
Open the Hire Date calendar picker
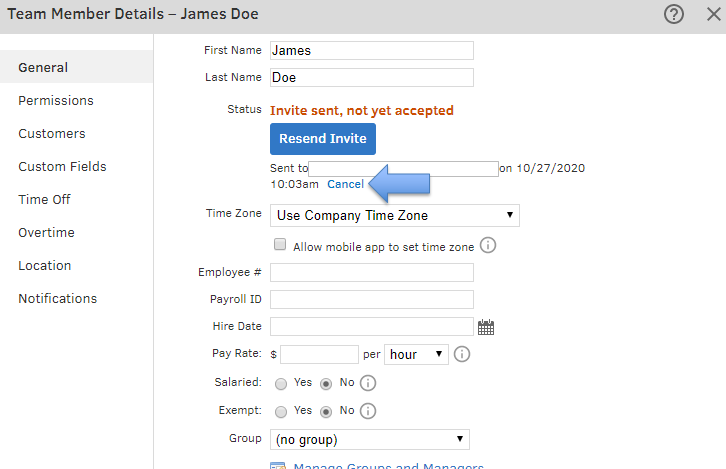[486, 327]
